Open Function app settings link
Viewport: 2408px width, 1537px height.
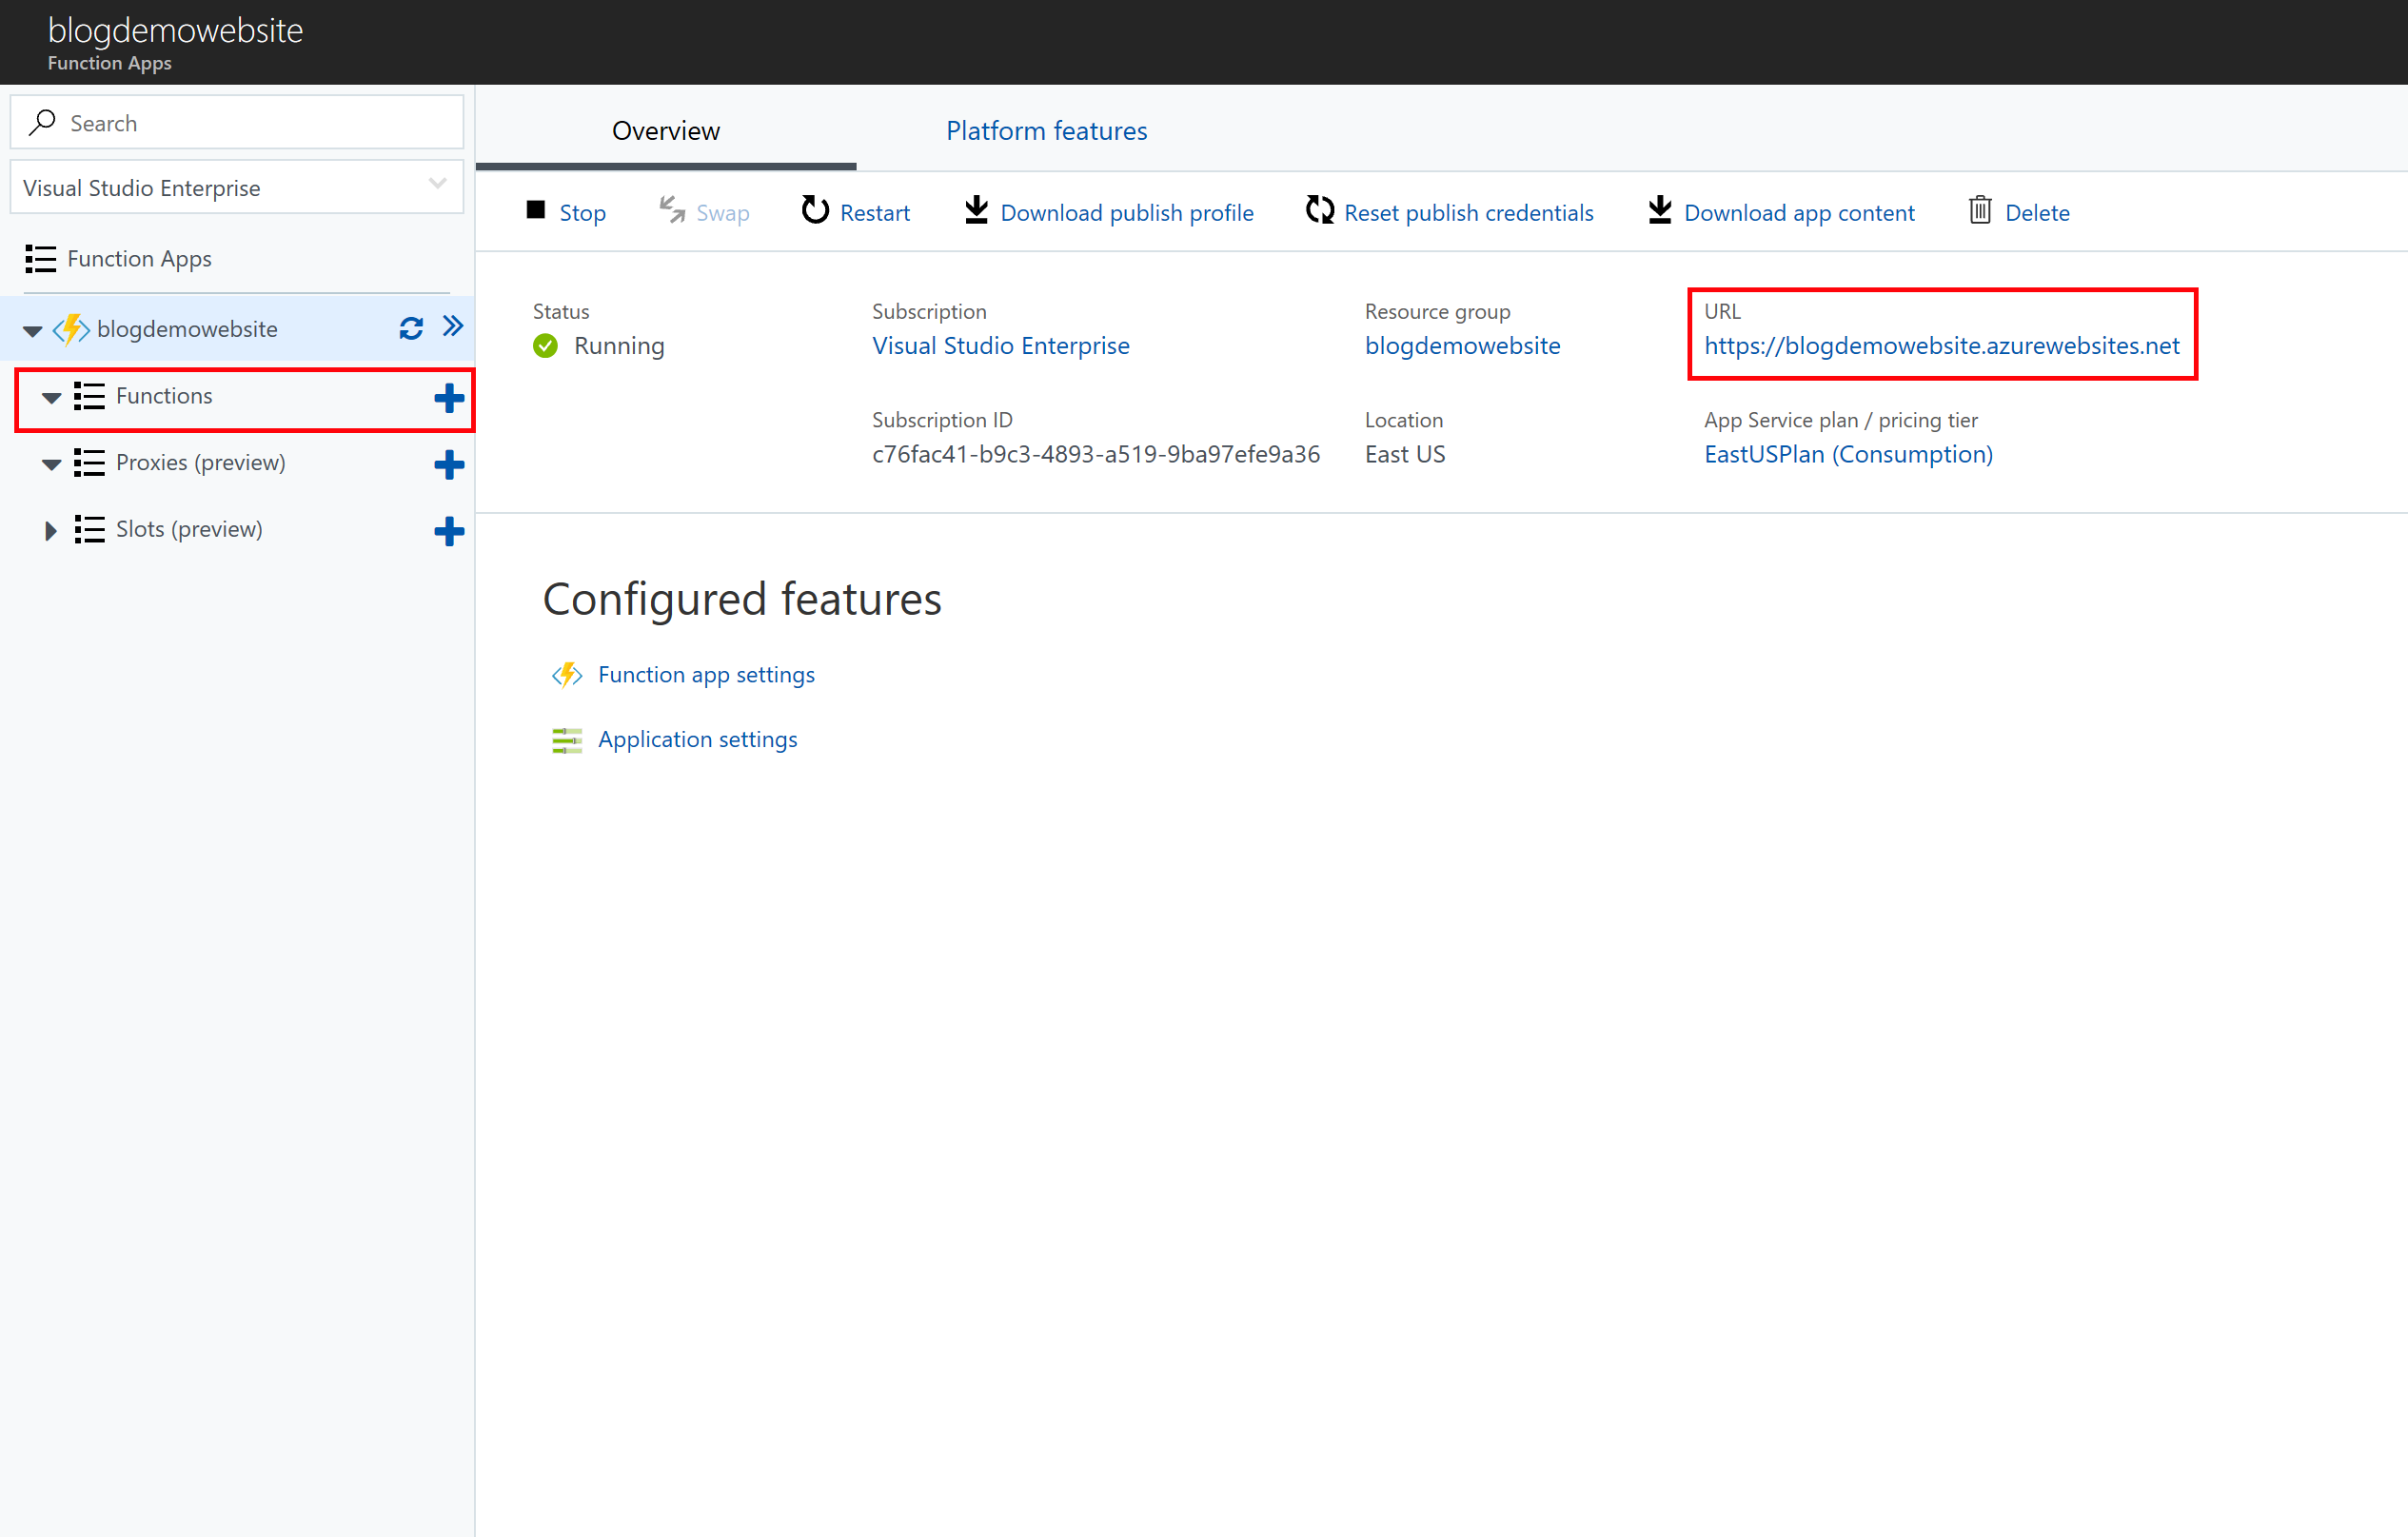(706, 675)
